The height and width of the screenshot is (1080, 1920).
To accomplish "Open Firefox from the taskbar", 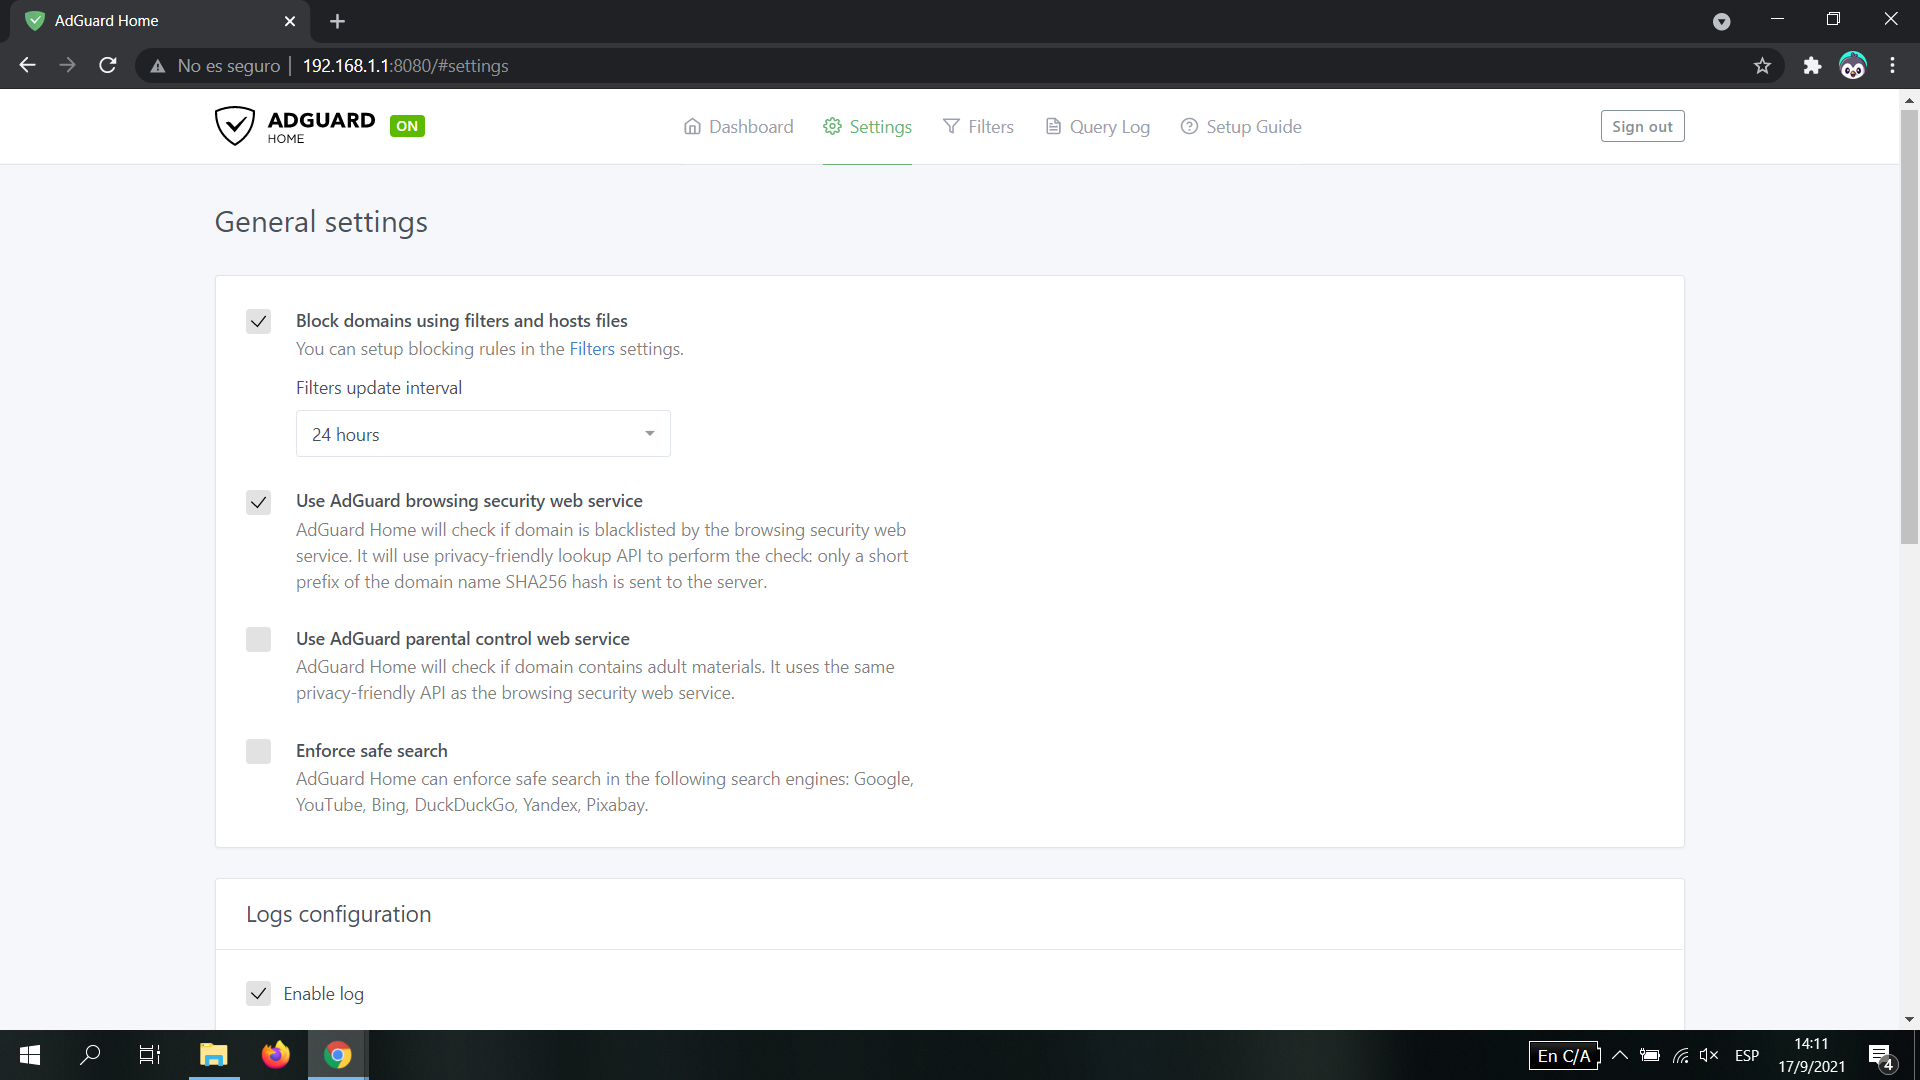I will click(275, 1055).
